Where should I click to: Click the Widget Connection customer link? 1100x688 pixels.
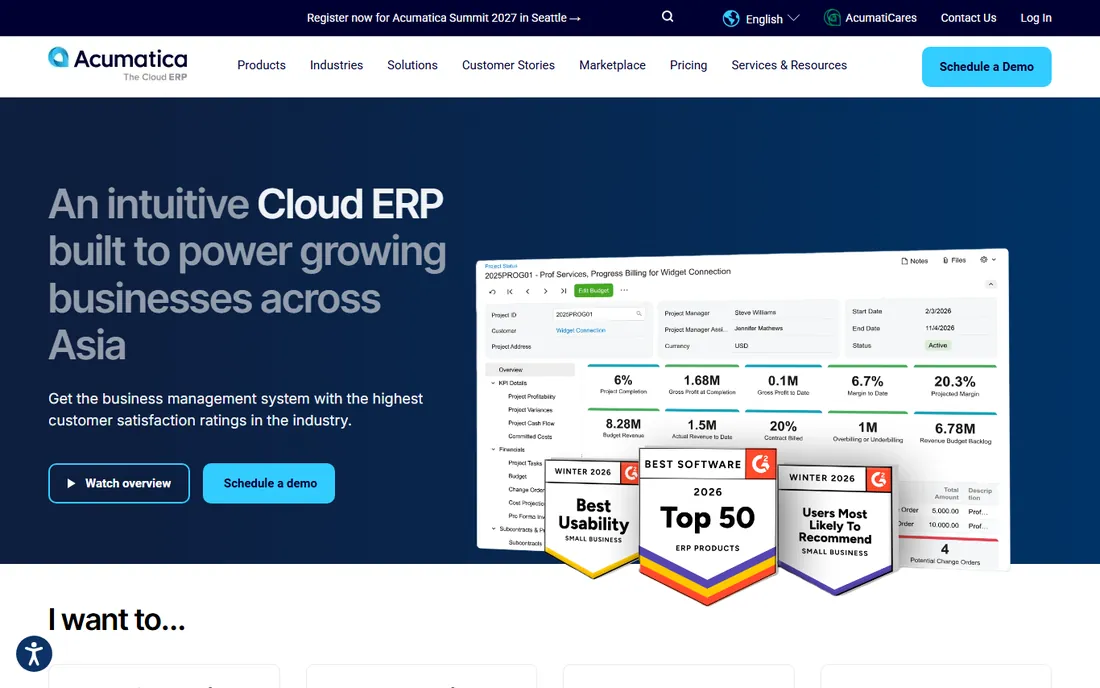[580, 330]
